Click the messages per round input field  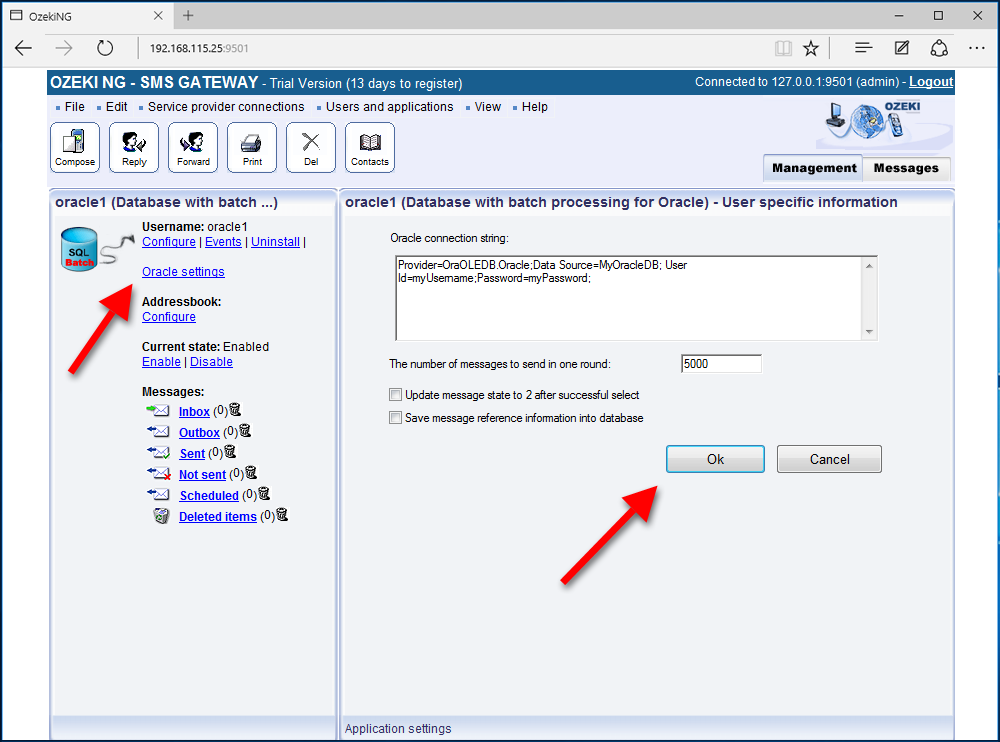pos(720,363)
